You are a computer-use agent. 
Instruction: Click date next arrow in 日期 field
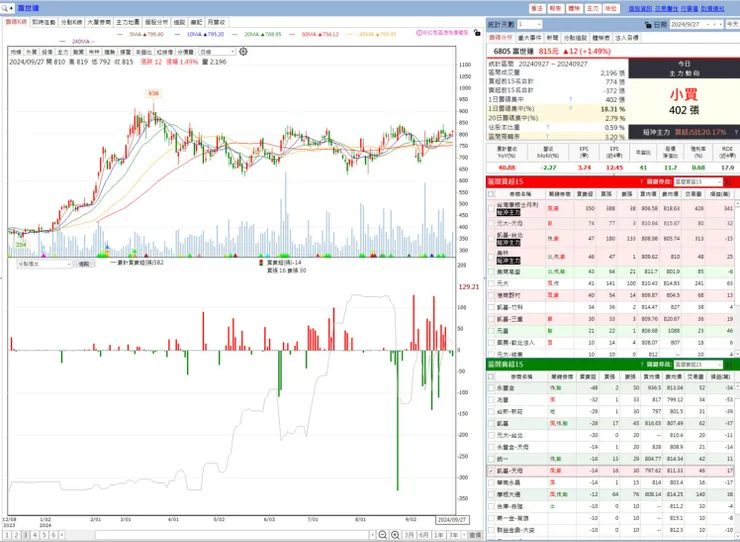click(720, 24)
